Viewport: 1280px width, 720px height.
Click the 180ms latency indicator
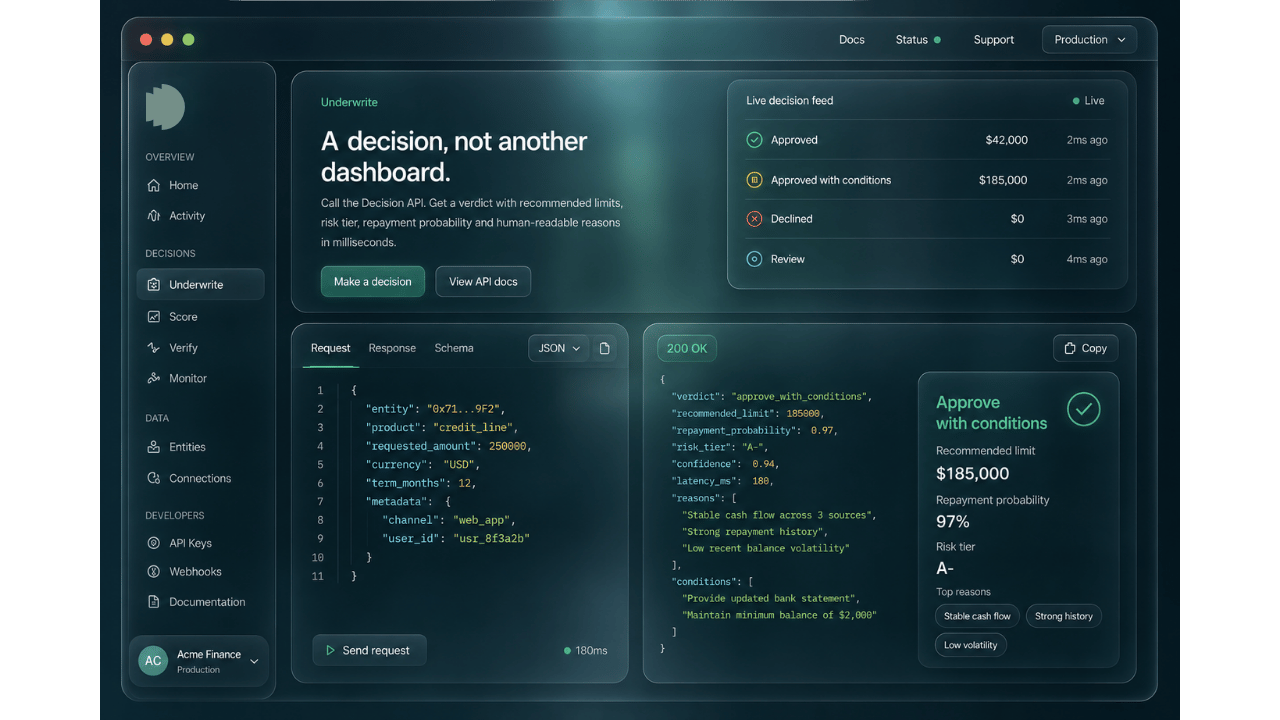click(x=586, y=650)
